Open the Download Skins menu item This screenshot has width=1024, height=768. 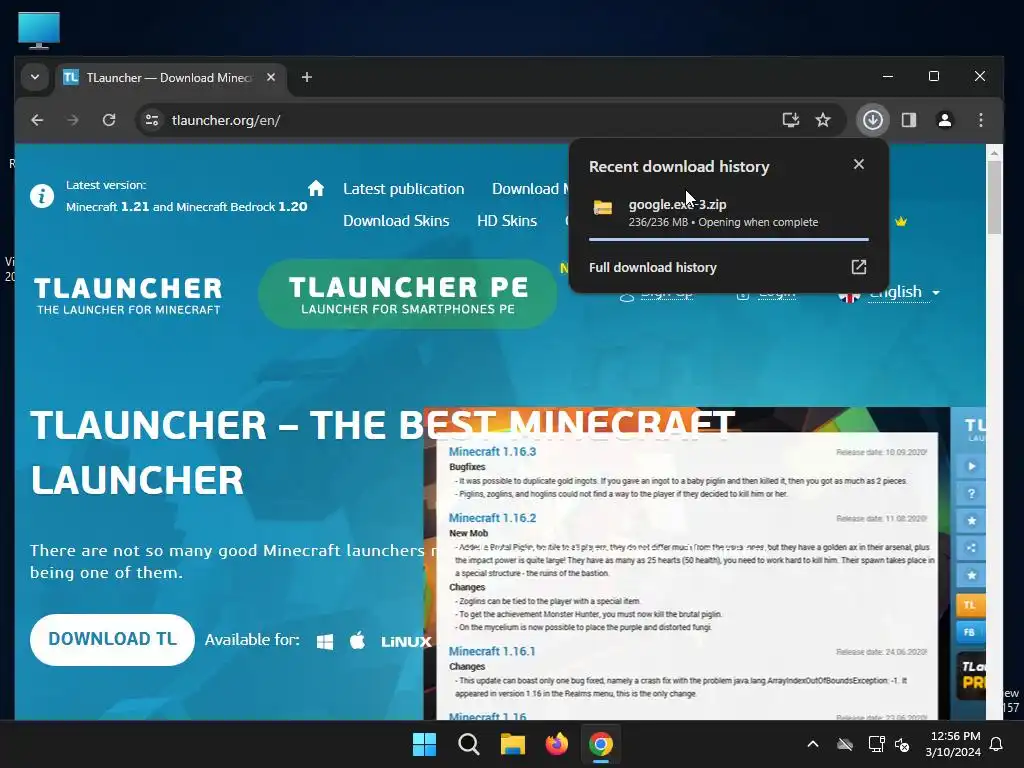[x=396, y=221]
